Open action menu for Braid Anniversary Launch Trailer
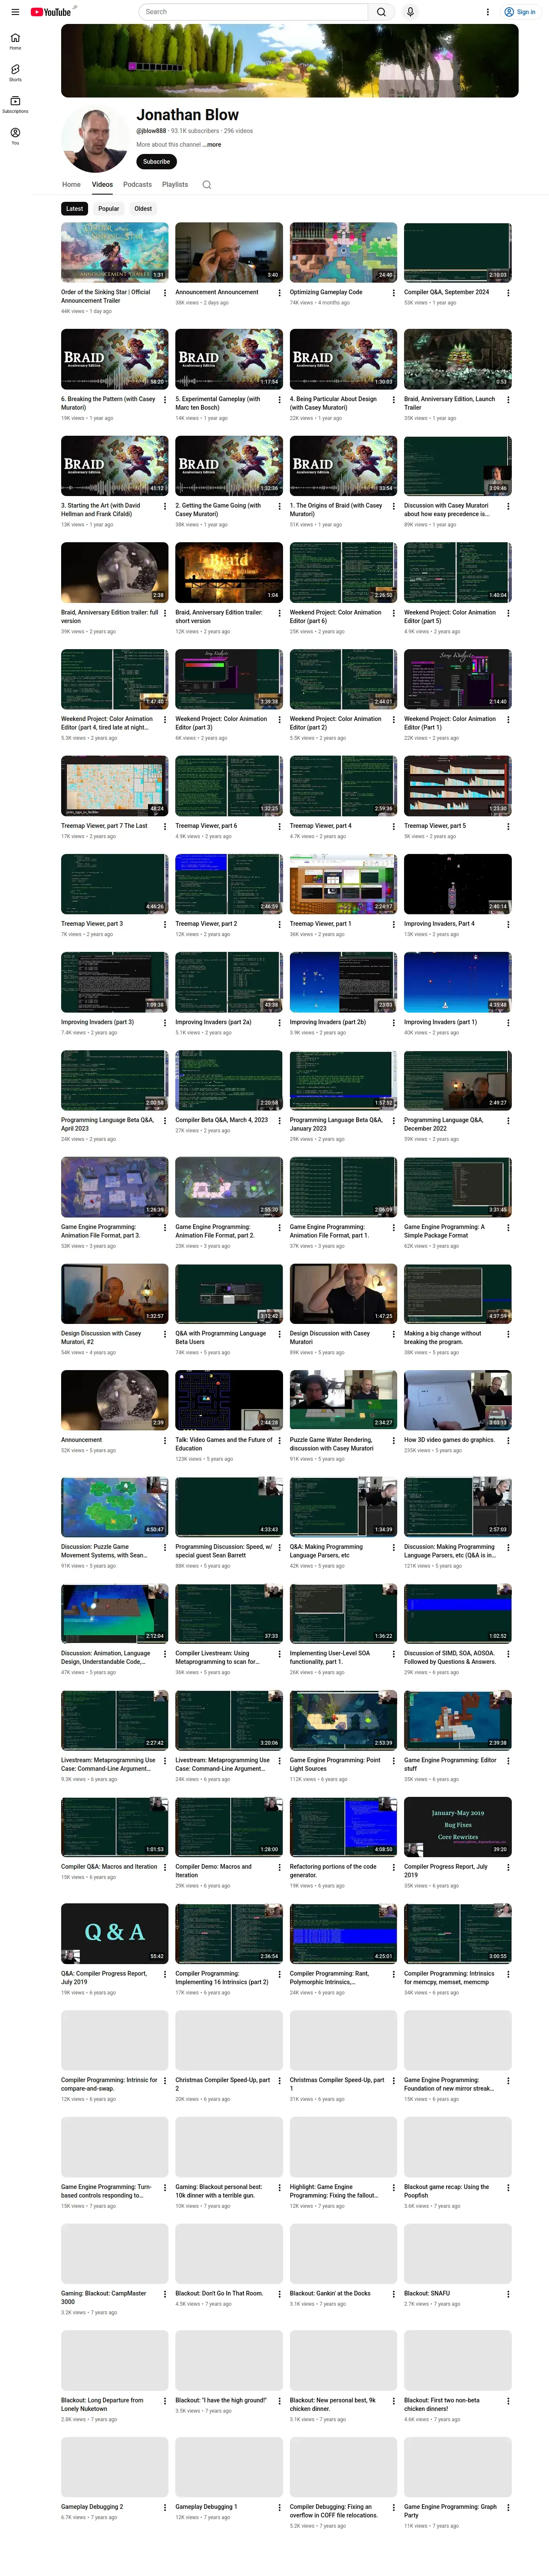The width and height of the screenshot is (549, 2576). pyautogui.click(x=508, y=400)
